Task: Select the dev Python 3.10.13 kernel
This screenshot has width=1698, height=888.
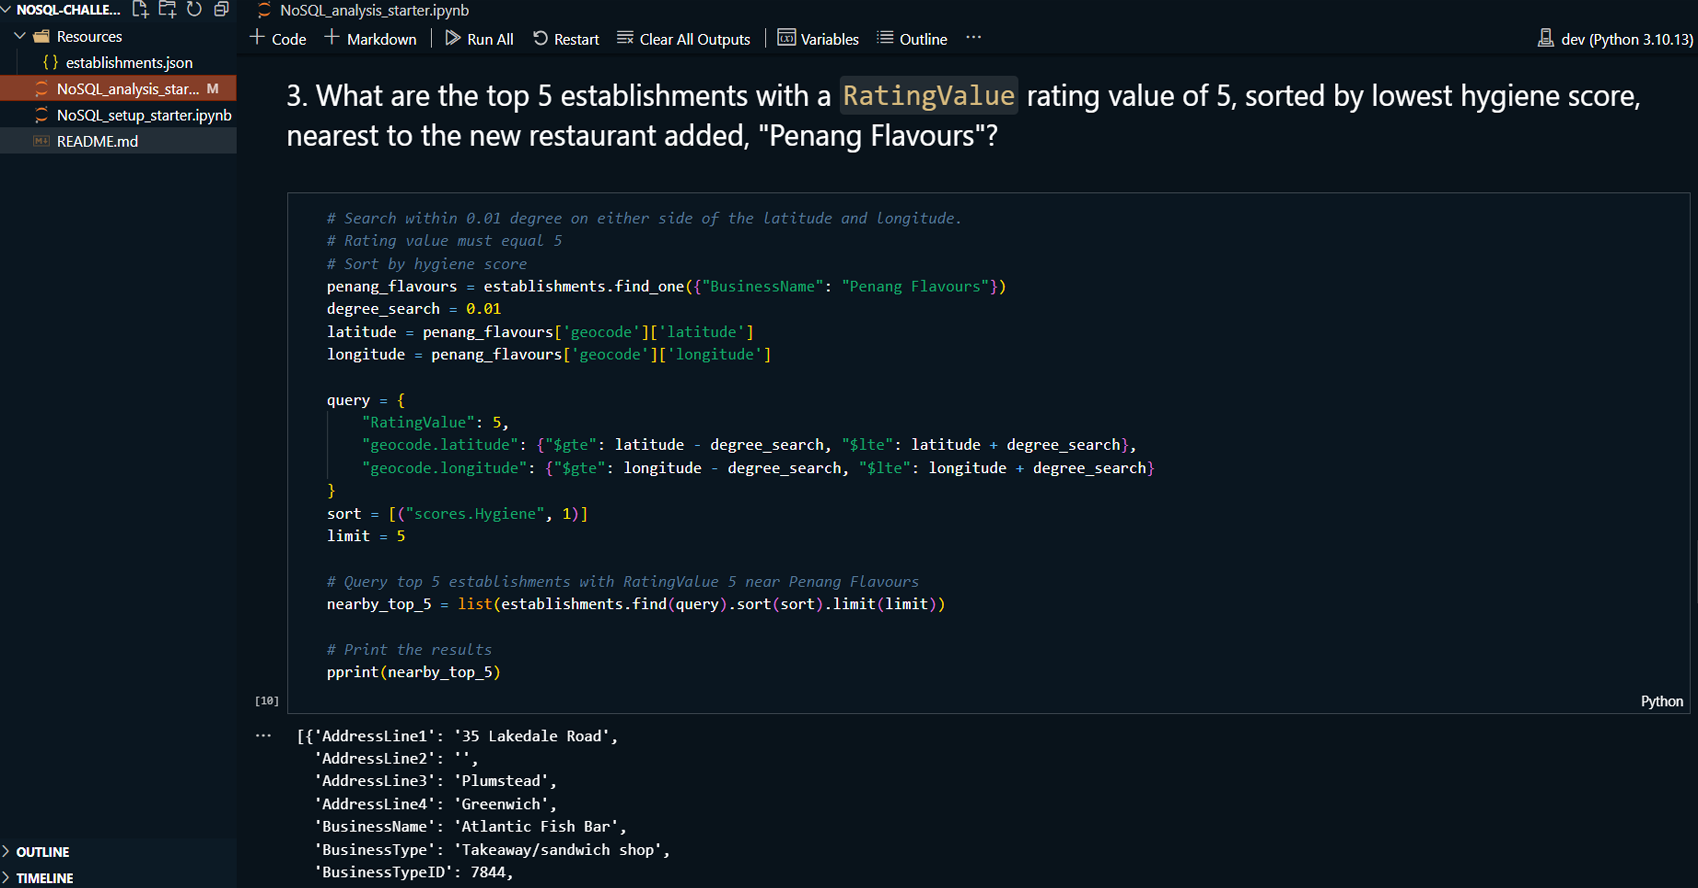Action: coord(1615,39)
